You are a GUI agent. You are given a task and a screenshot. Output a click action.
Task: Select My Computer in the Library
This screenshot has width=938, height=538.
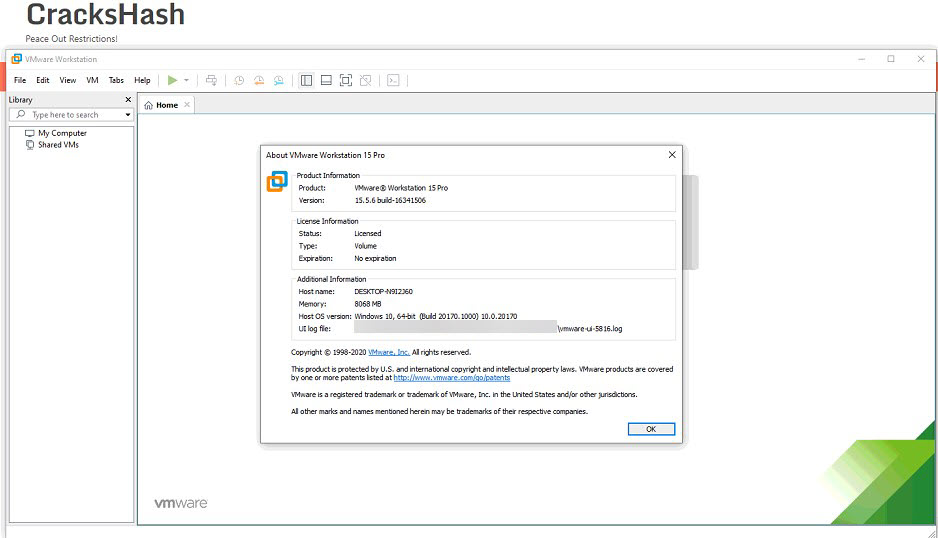point(62,133)
